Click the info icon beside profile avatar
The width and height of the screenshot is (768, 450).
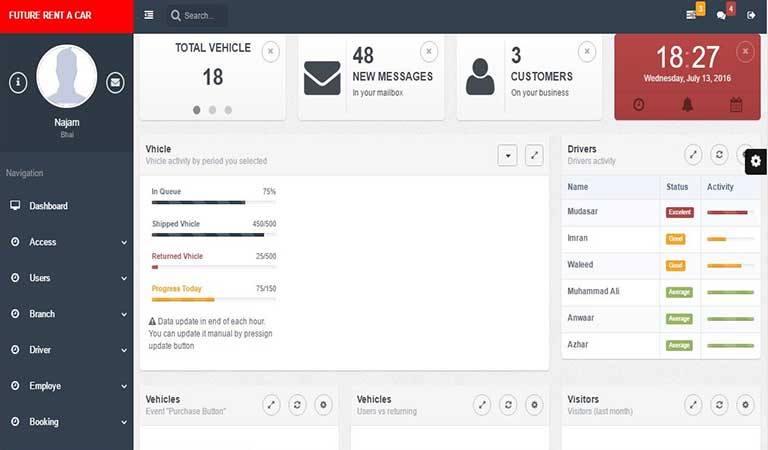click(18, 82)
